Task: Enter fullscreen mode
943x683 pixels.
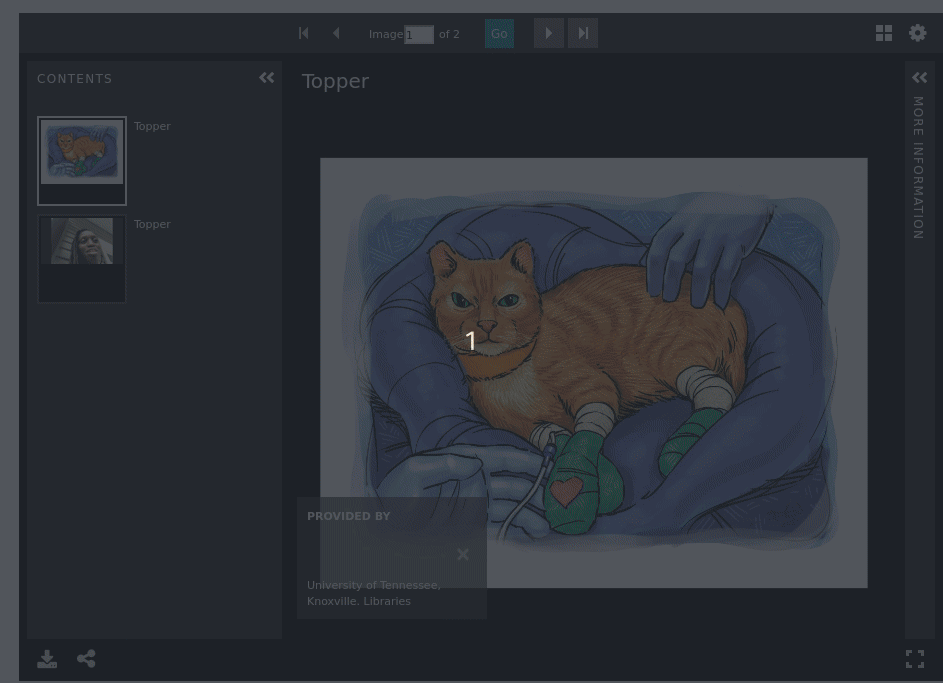Action: click(x=915, y=659)
